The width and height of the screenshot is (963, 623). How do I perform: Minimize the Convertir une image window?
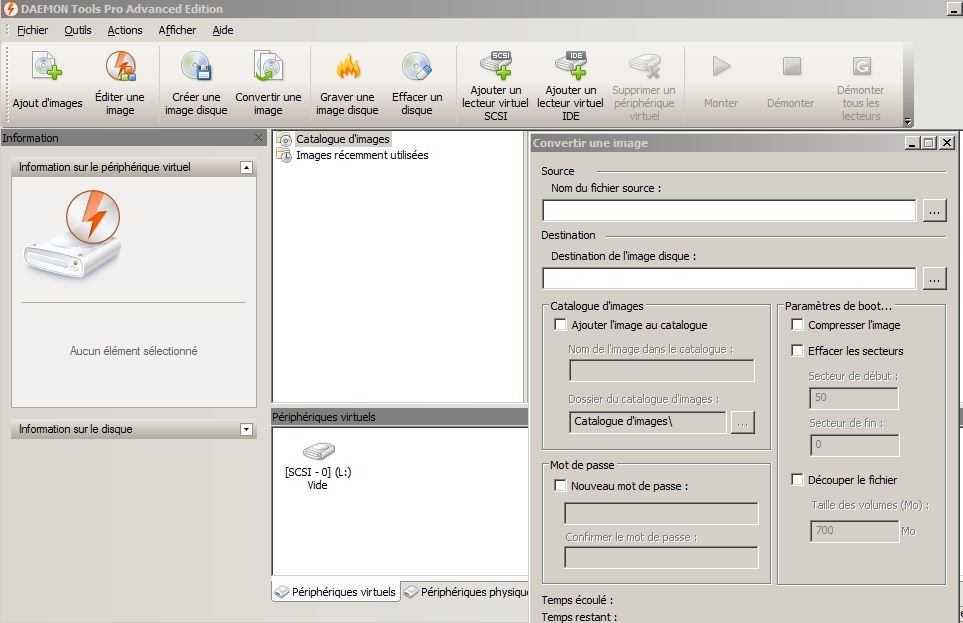click(912, 143)
